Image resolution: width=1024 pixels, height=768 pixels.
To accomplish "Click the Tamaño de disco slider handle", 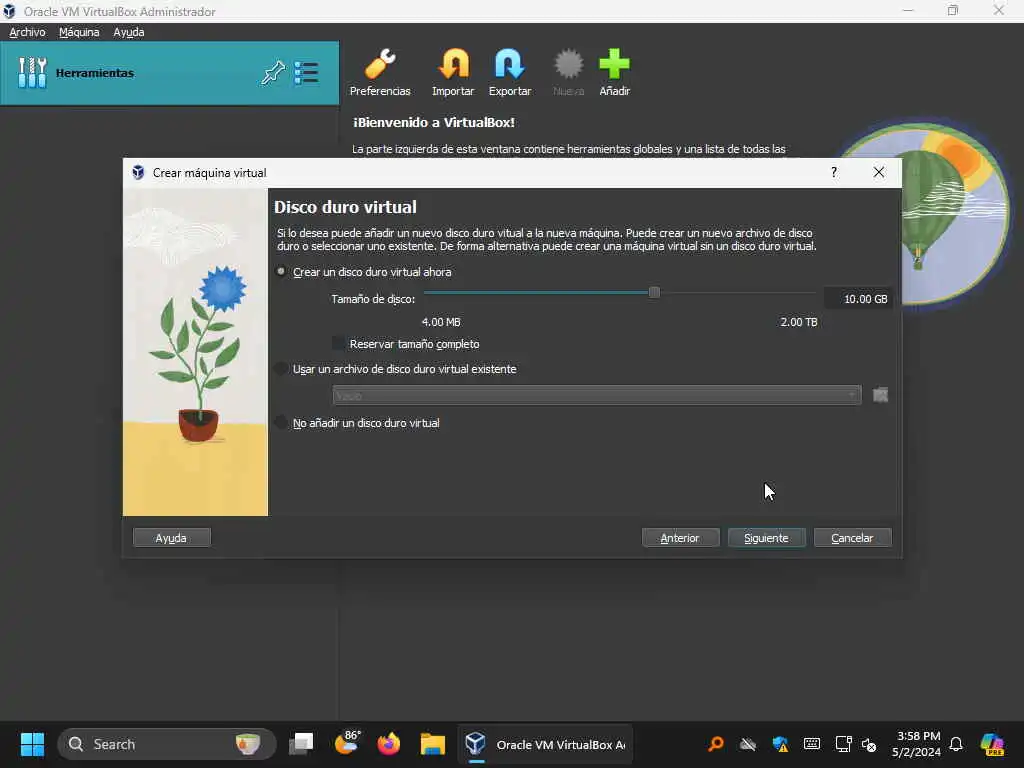I will (654, 293).
